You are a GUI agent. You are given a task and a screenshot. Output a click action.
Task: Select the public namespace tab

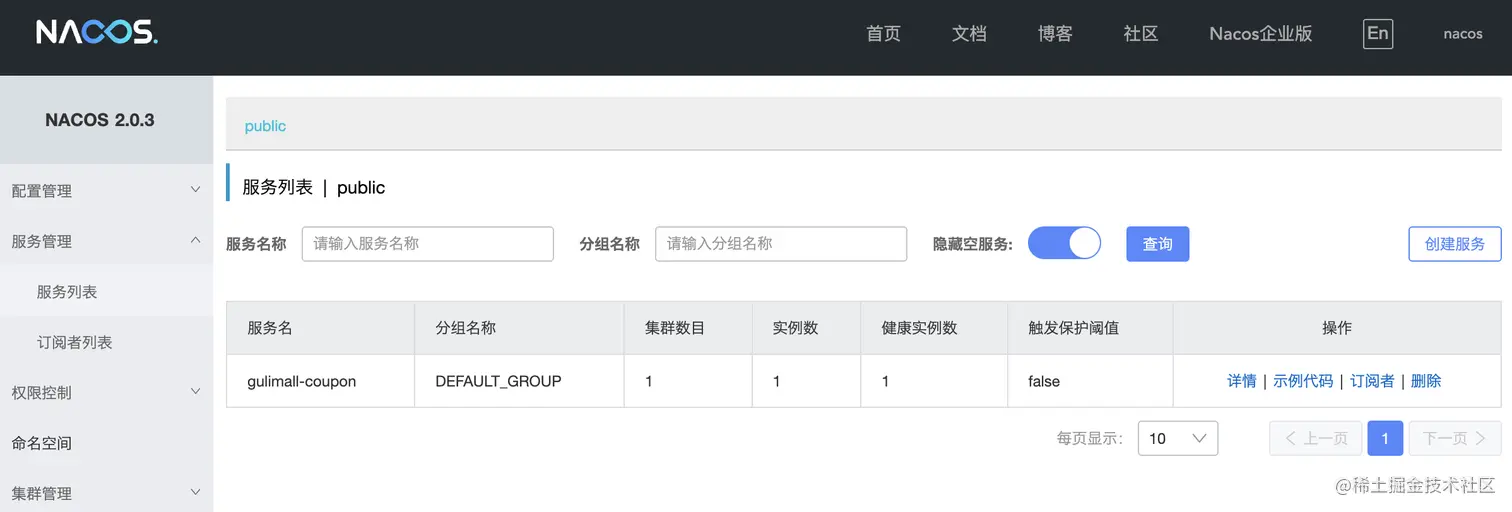click(265, 126)
